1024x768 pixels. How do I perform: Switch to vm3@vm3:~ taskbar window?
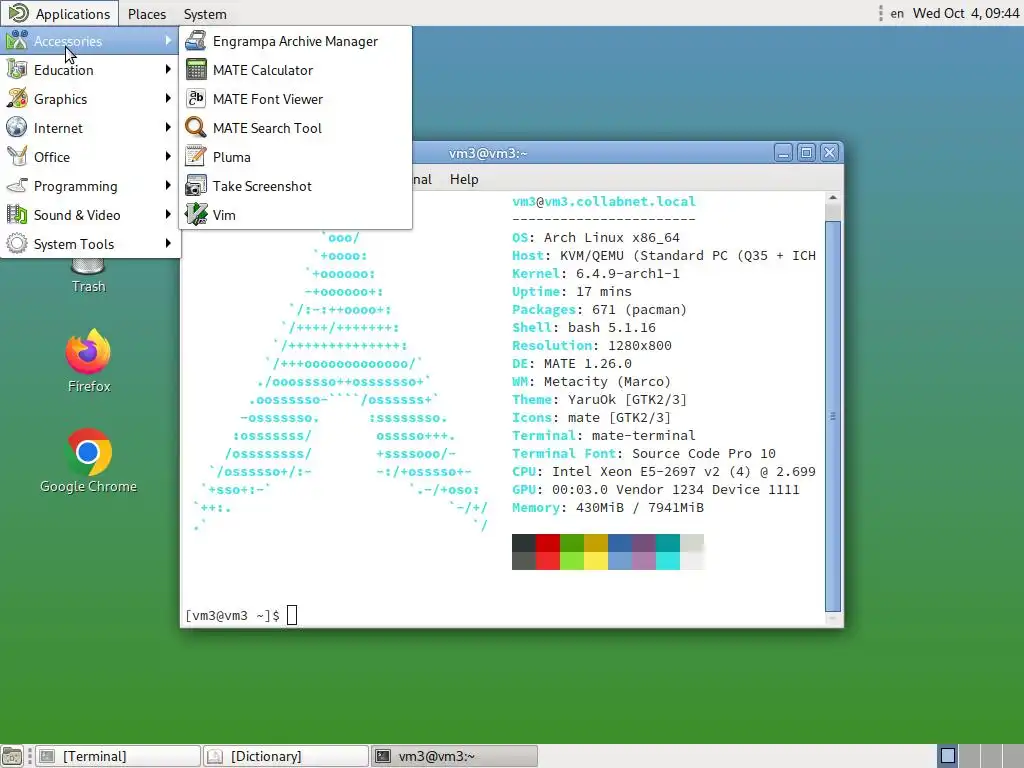(x=455, y=756)
